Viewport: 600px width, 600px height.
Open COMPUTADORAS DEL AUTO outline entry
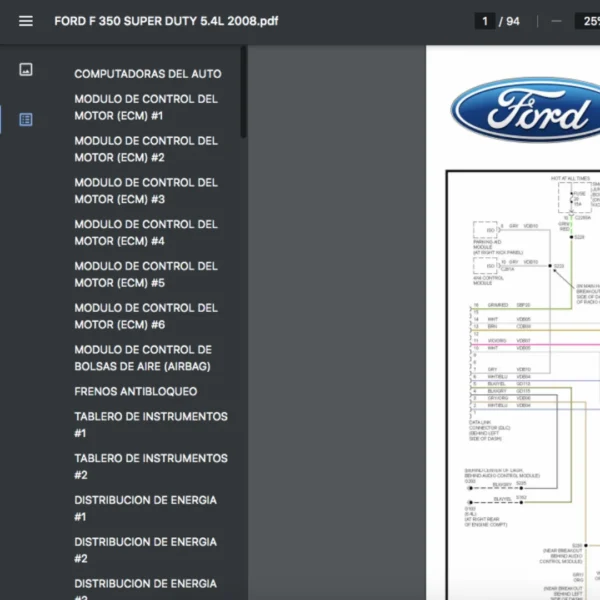148,74
